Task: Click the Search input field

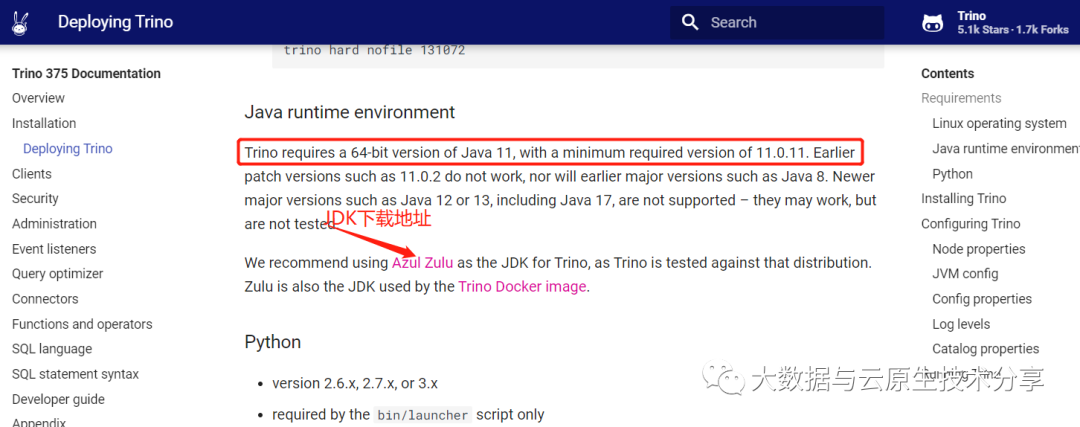Action: tap(790, 23)
